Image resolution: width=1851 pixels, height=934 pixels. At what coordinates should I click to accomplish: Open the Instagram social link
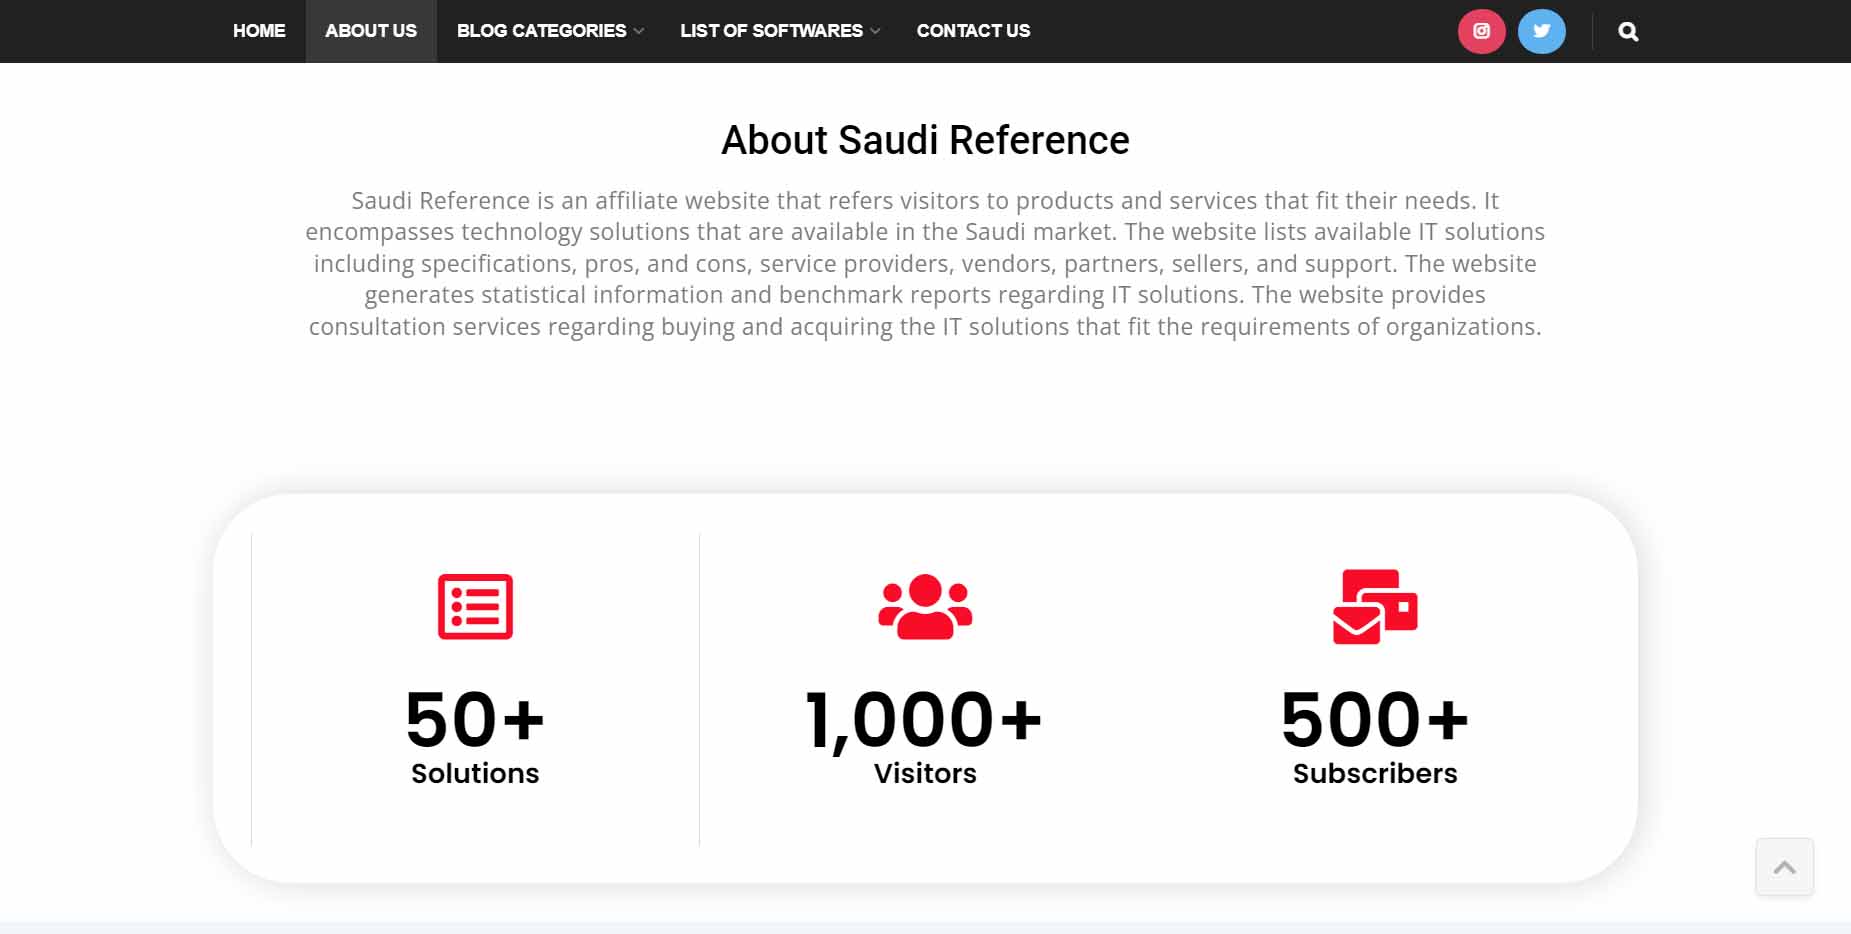(1481, 31)
